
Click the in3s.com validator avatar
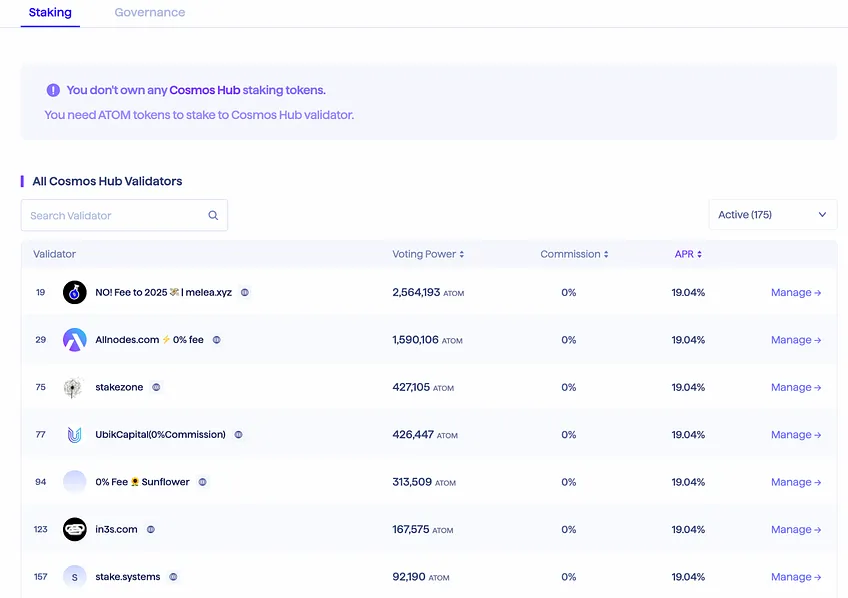click(x=75, y=529)
